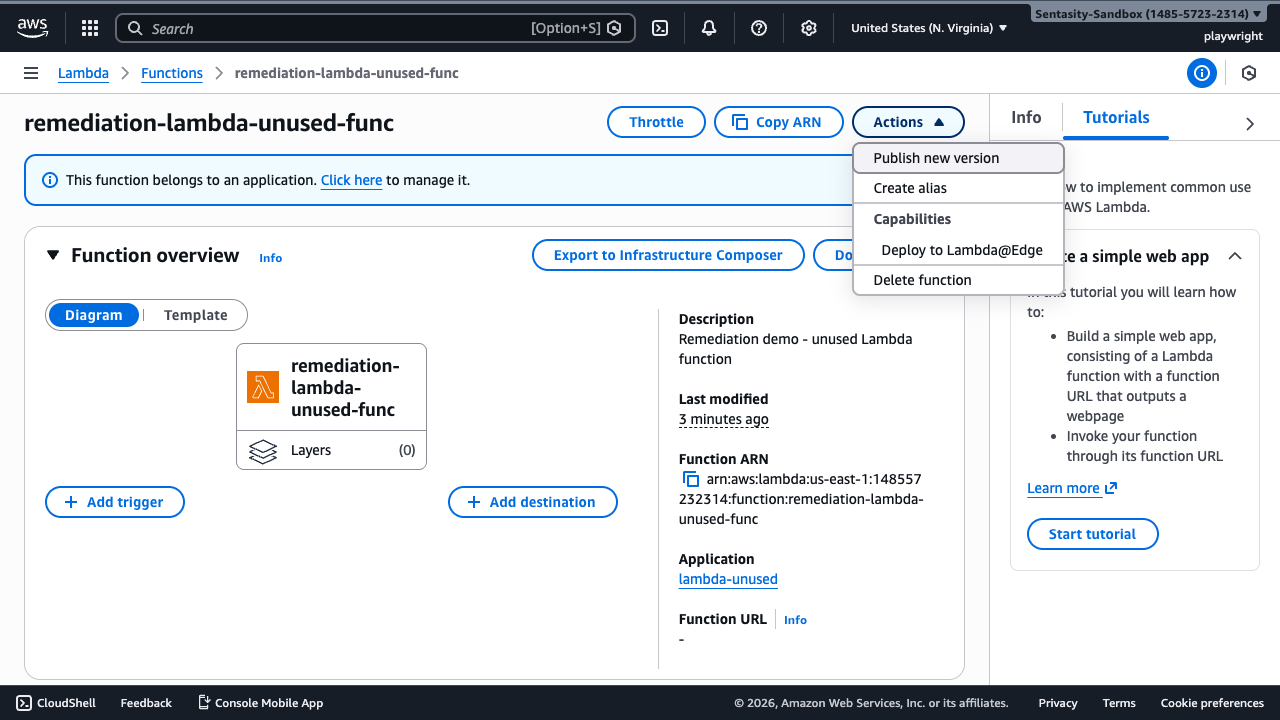Open the notifications bell icon
The width and height of the screenshot is (1280, 720).
[709, 28]
